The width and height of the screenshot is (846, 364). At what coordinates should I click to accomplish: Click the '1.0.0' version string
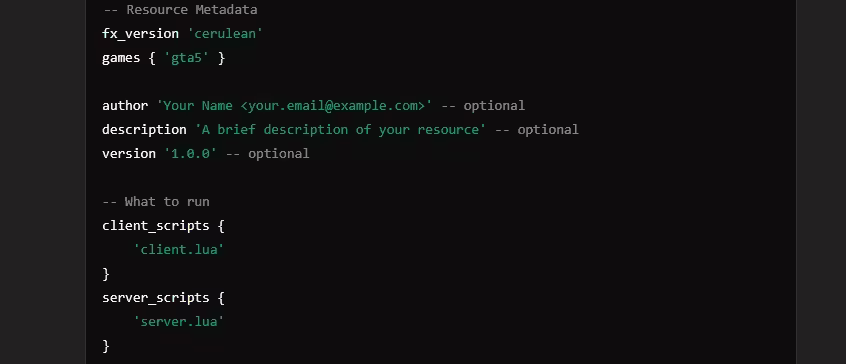(x=190, y=154)
